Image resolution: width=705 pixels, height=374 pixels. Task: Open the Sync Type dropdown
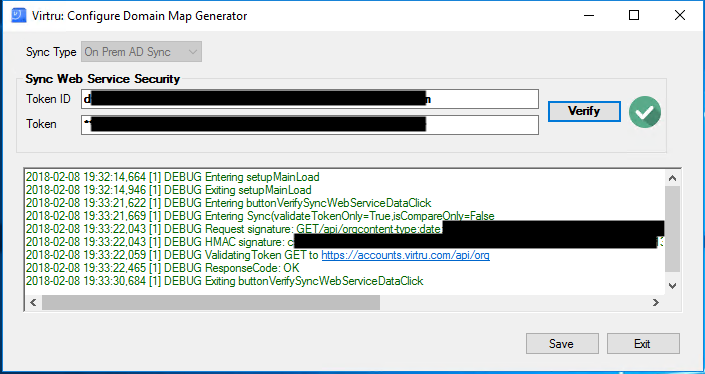[x=141, y=52]
